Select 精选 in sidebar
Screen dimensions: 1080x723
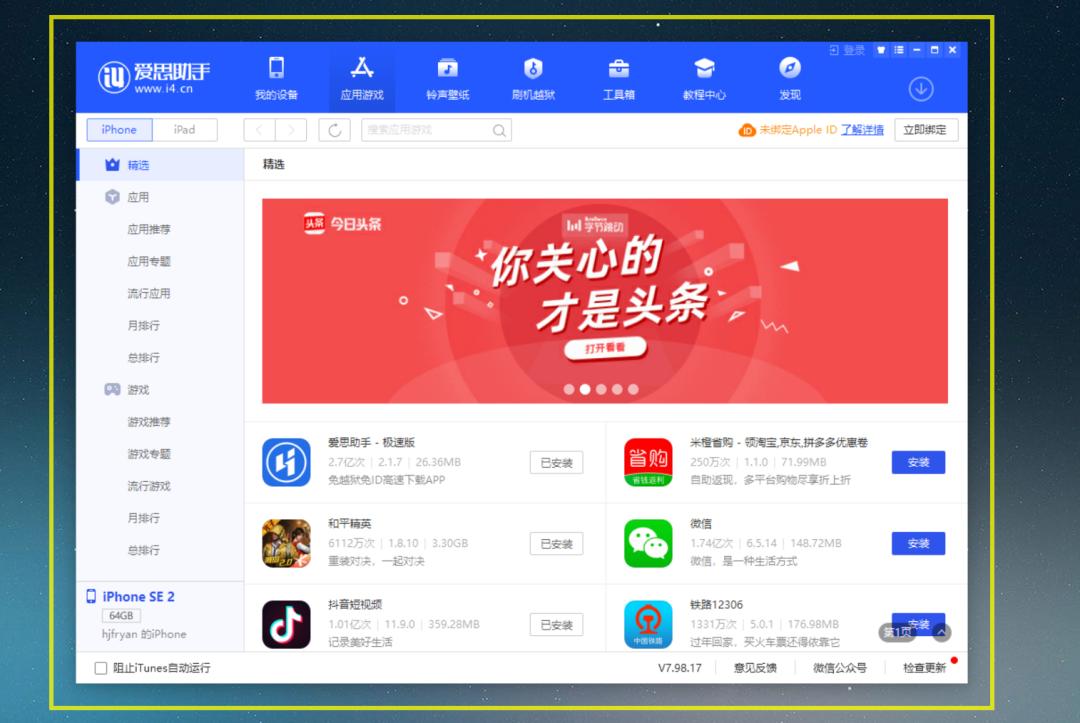(160, 165)
